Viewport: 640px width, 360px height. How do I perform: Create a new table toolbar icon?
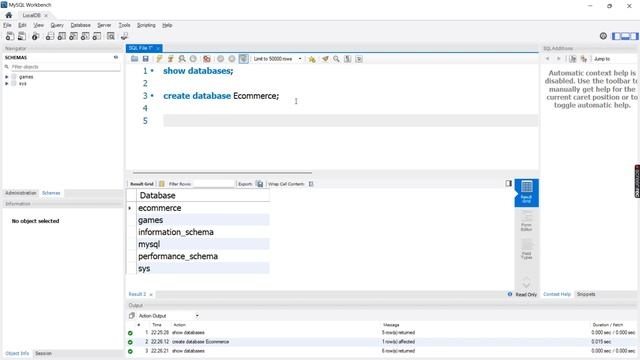tap(62, 36)
